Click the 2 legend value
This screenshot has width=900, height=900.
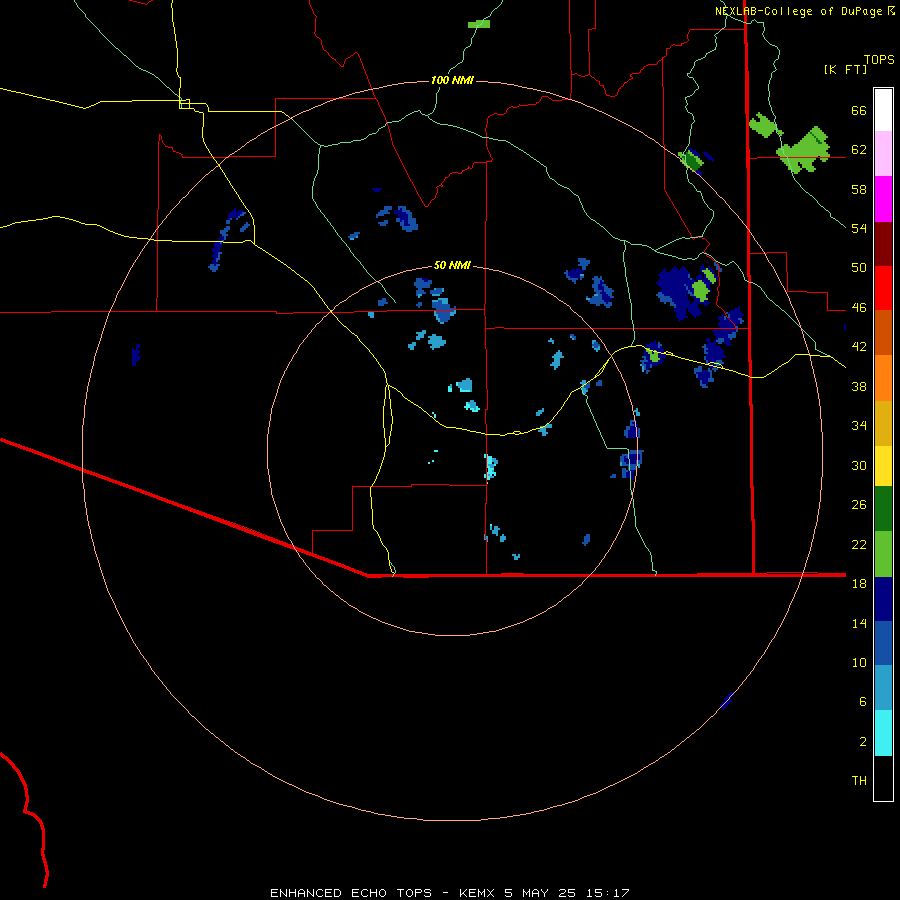point(863,742)
